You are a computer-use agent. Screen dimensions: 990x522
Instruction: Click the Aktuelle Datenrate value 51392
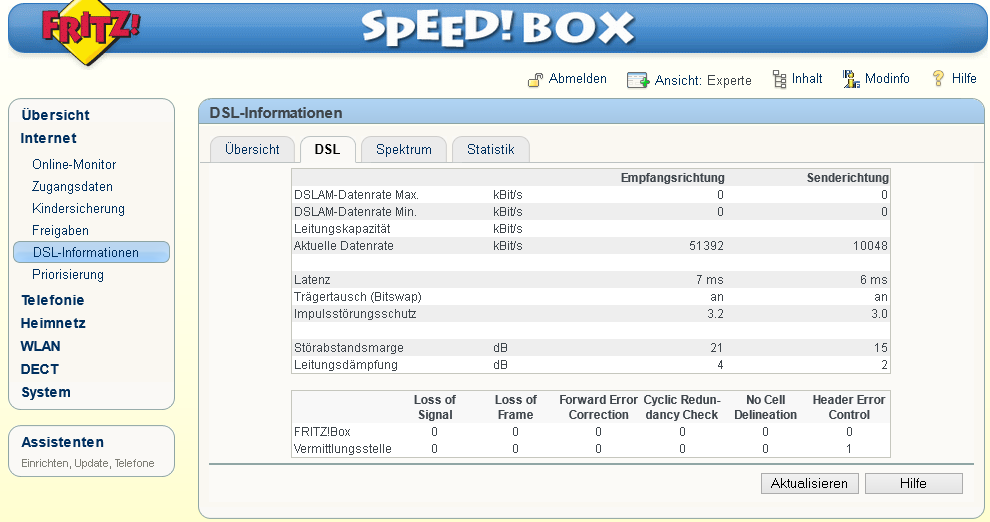pos(706,246)
